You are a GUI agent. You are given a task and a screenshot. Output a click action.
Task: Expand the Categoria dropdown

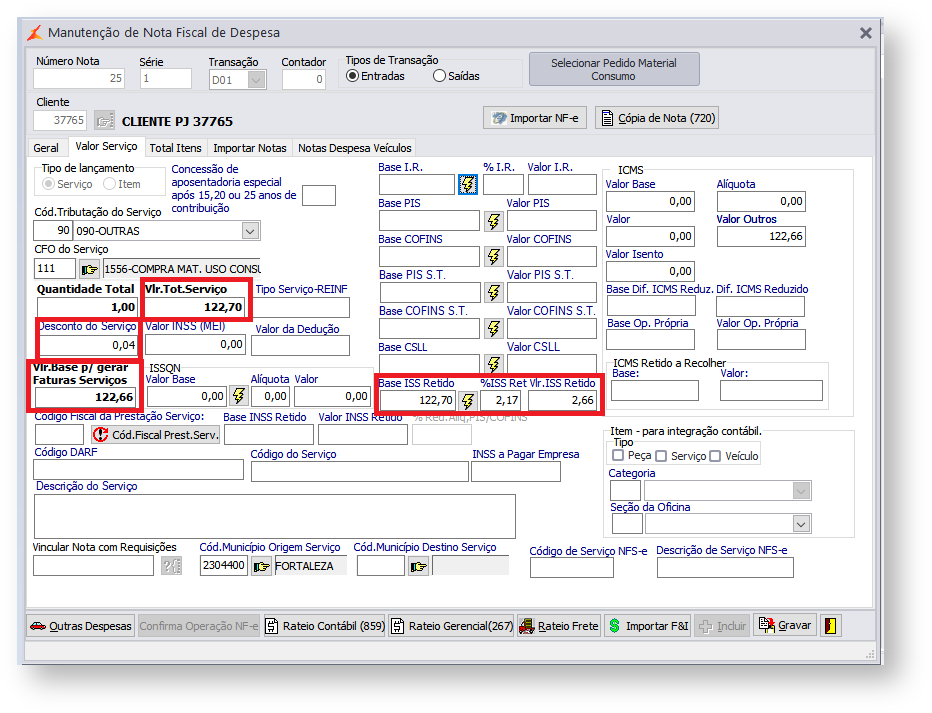(x=801, y=491)
